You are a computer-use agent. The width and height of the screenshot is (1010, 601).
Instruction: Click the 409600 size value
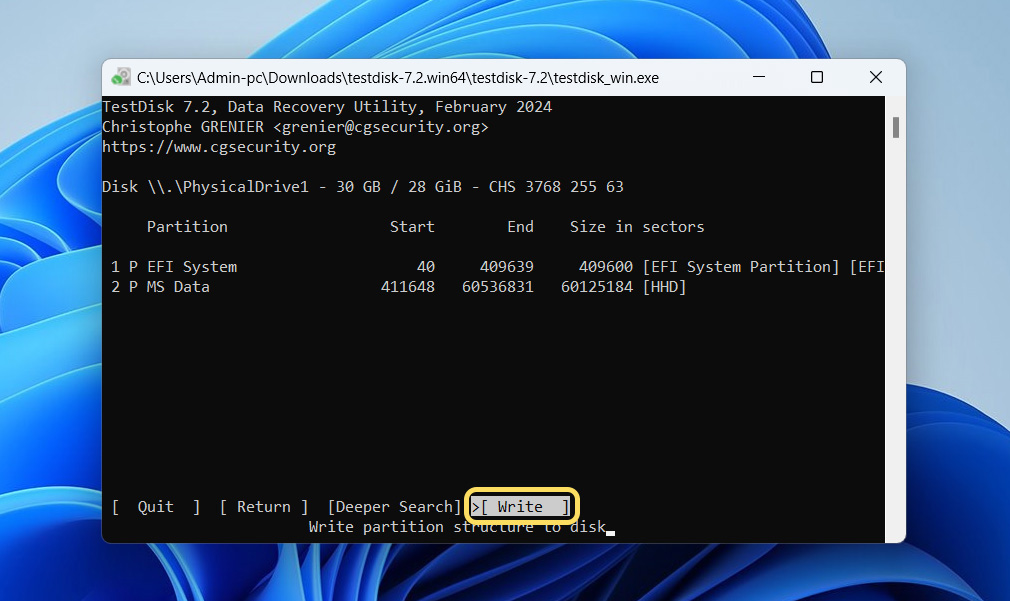605,267
